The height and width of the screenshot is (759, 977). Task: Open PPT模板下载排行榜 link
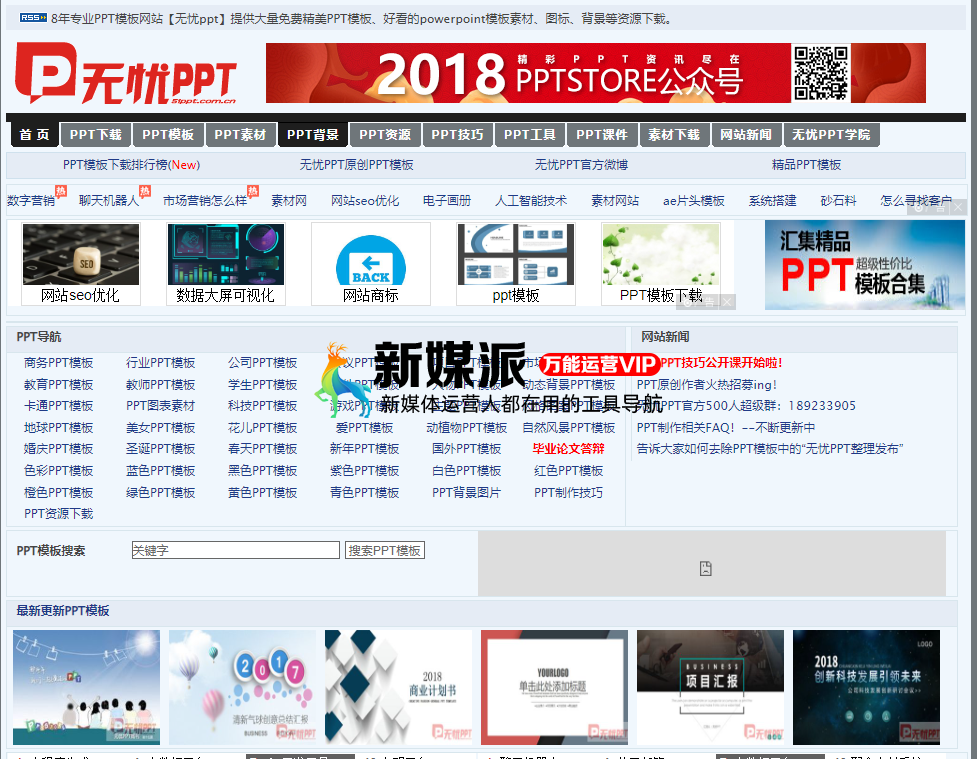pos(131,165)
